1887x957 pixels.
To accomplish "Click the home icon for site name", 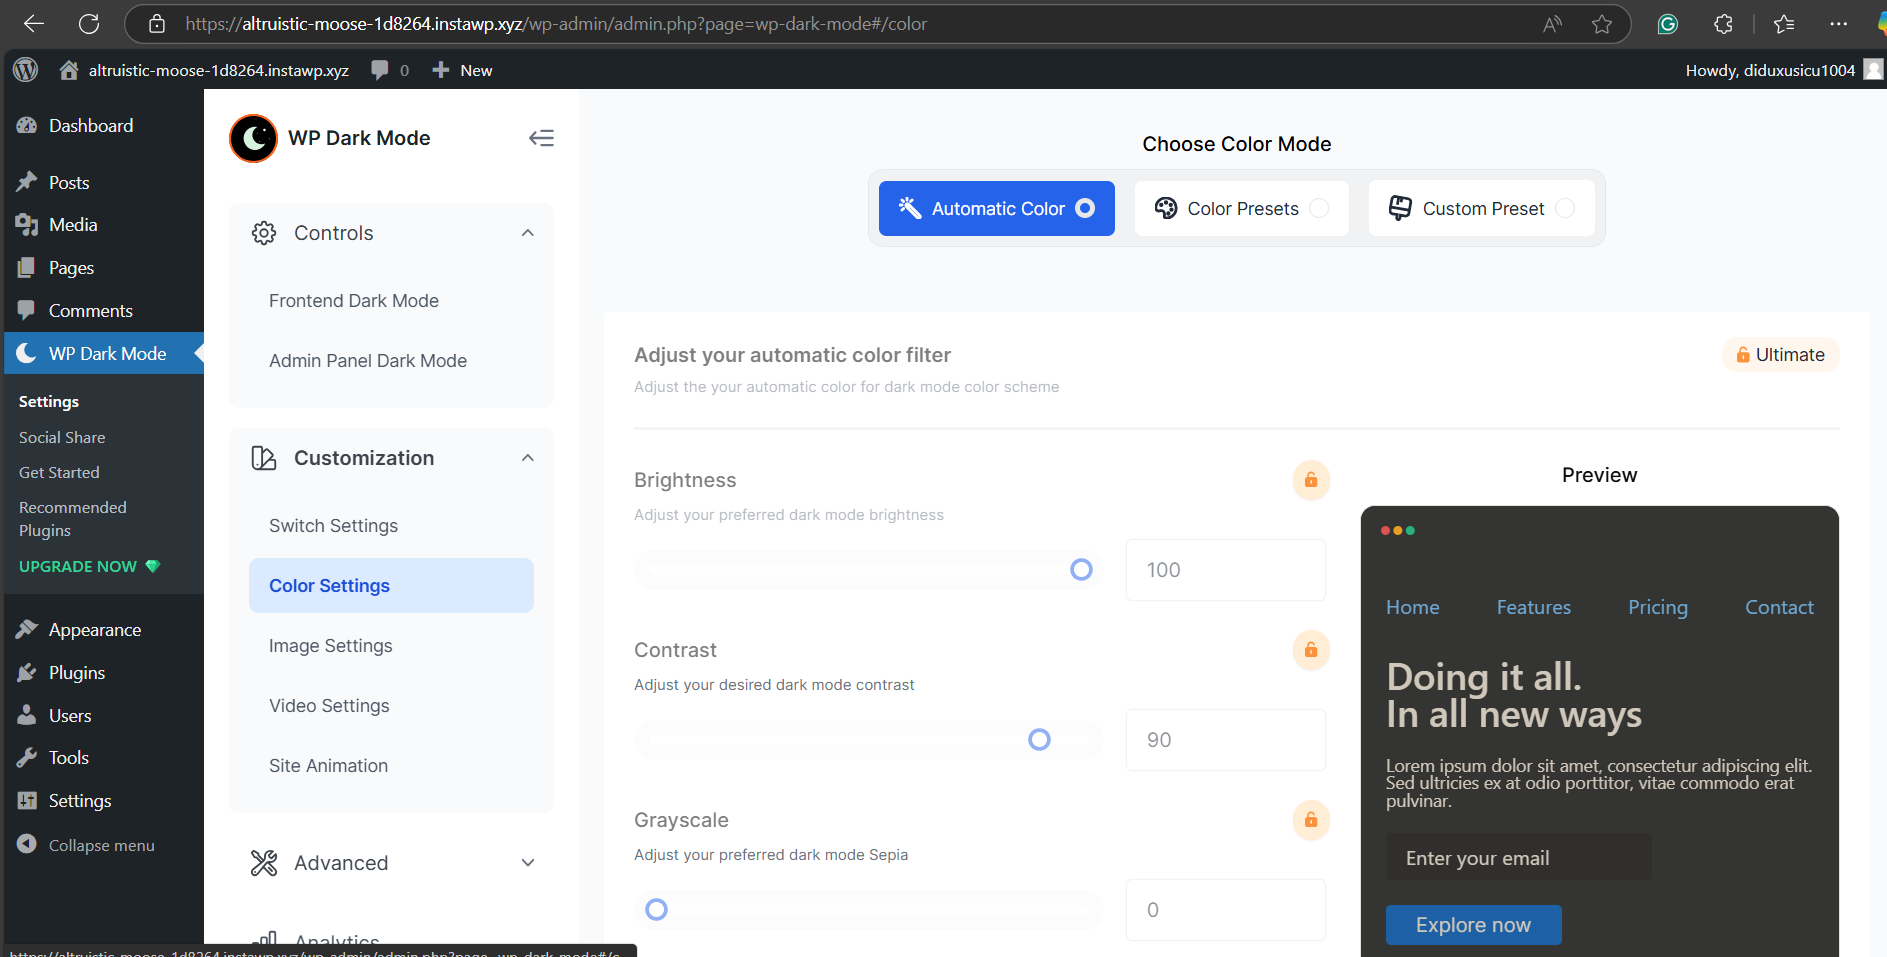I will [x=69, y=70].
